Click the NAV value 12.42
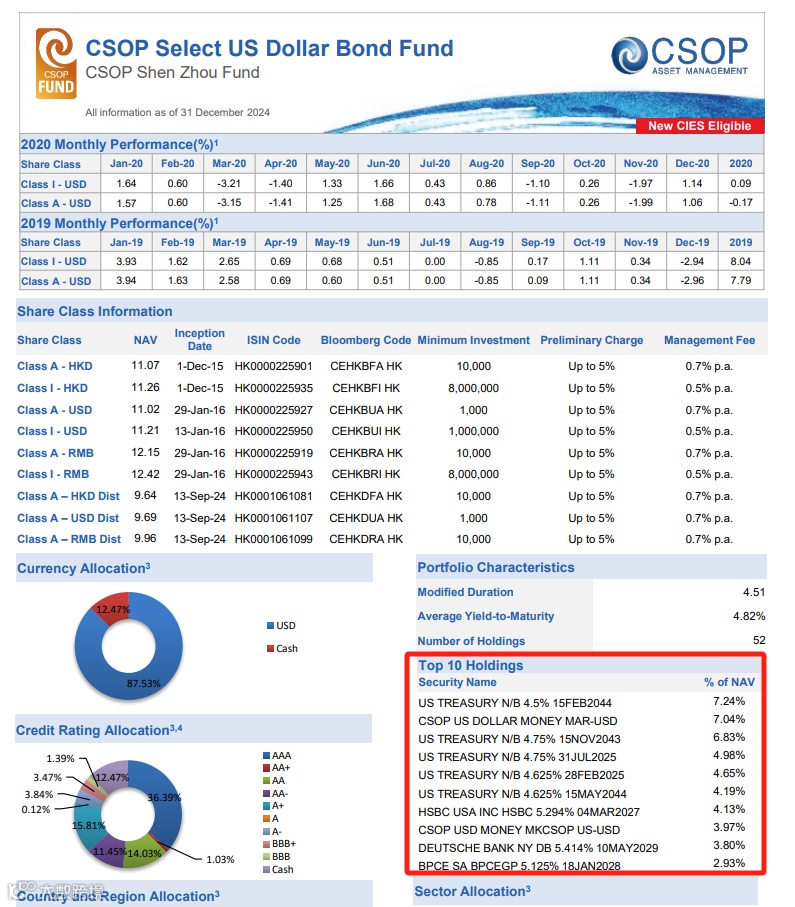795x907 pixels. [145, 474]
